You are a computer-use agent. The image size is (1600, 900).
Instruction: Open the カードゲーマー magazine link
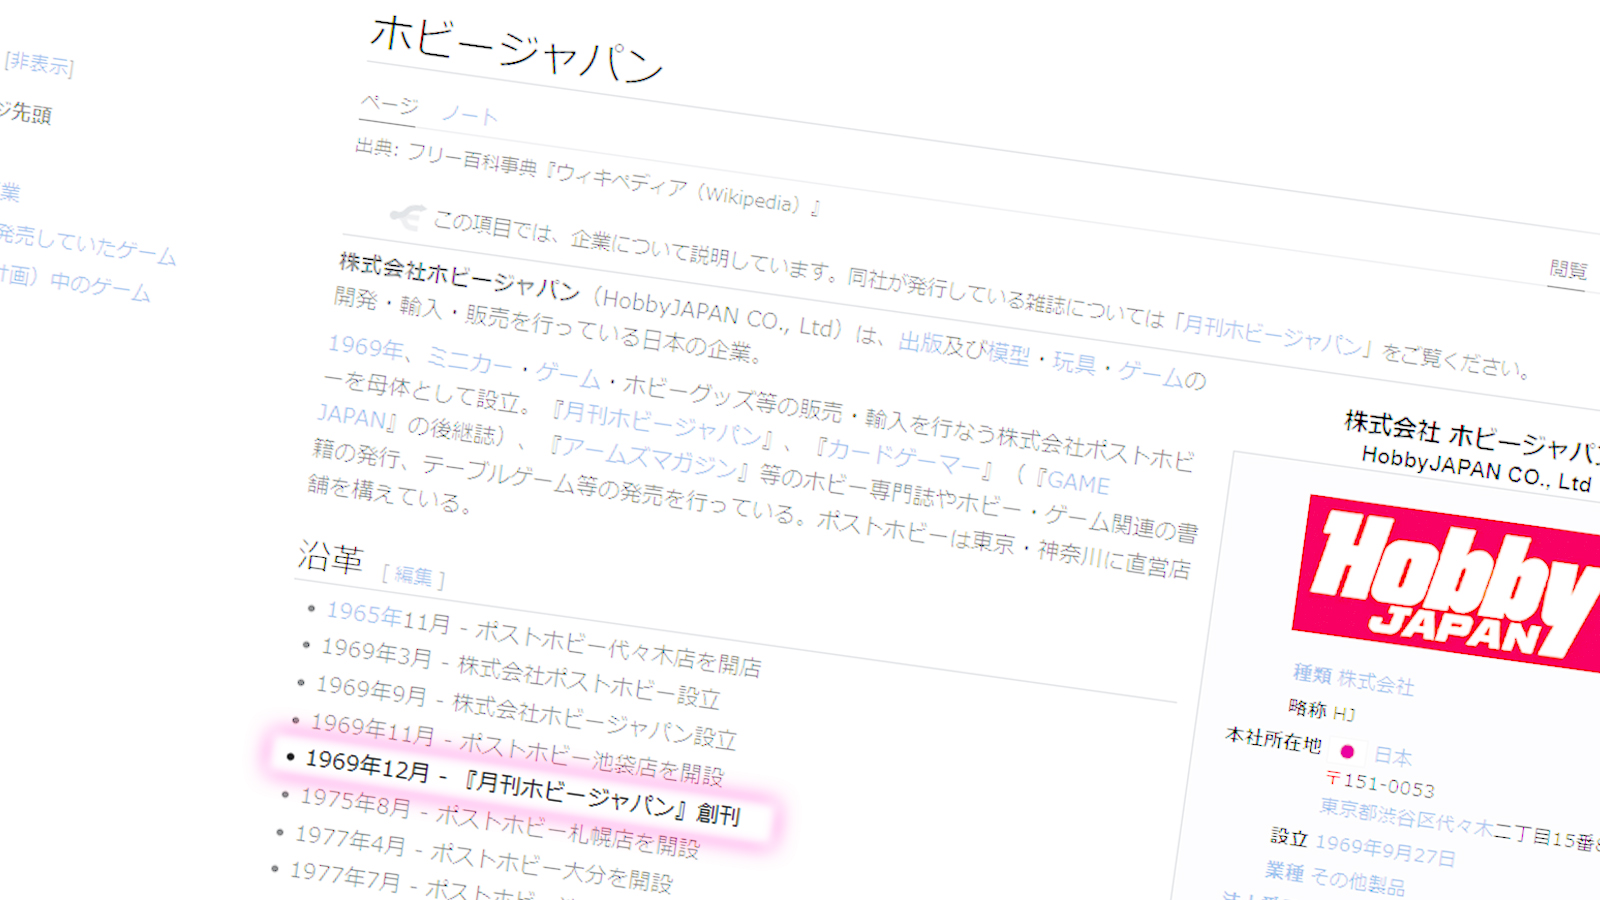point(903,457)
